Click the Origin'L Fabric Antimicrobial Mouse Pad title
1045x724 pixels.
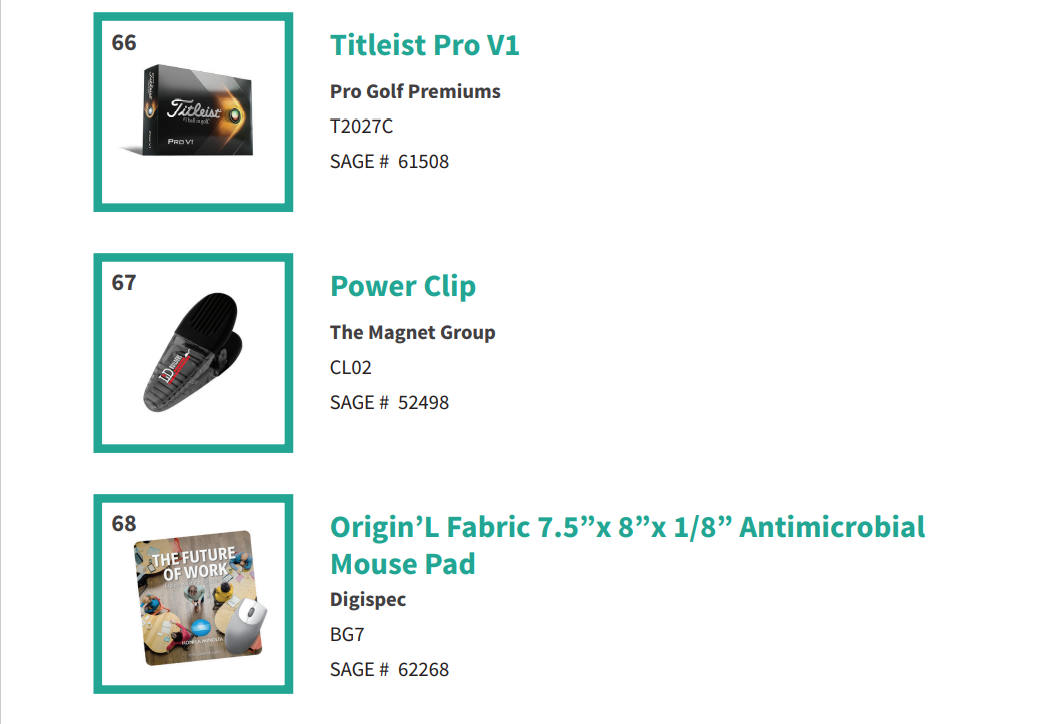627,545
